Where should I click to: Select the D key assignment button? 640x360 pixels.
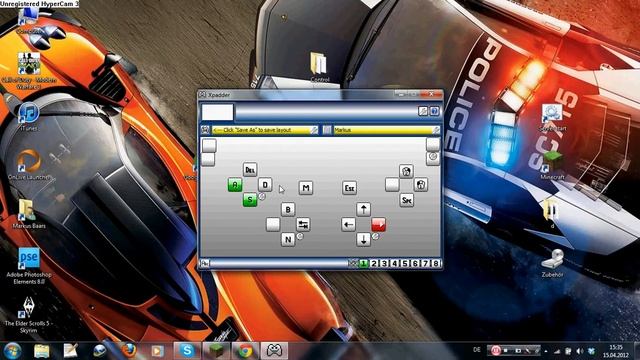pyautogui.click(x=265, y=184)
